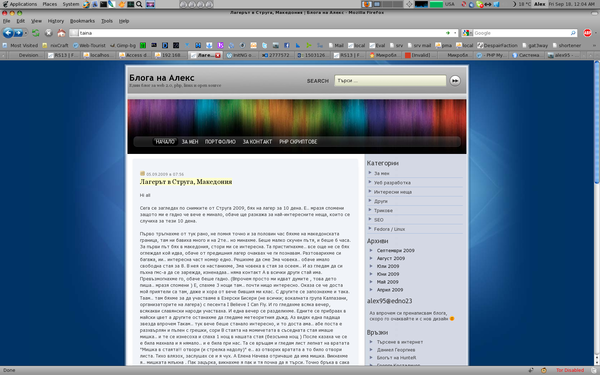Open the Adblock Plus red icon

[587, 33]
